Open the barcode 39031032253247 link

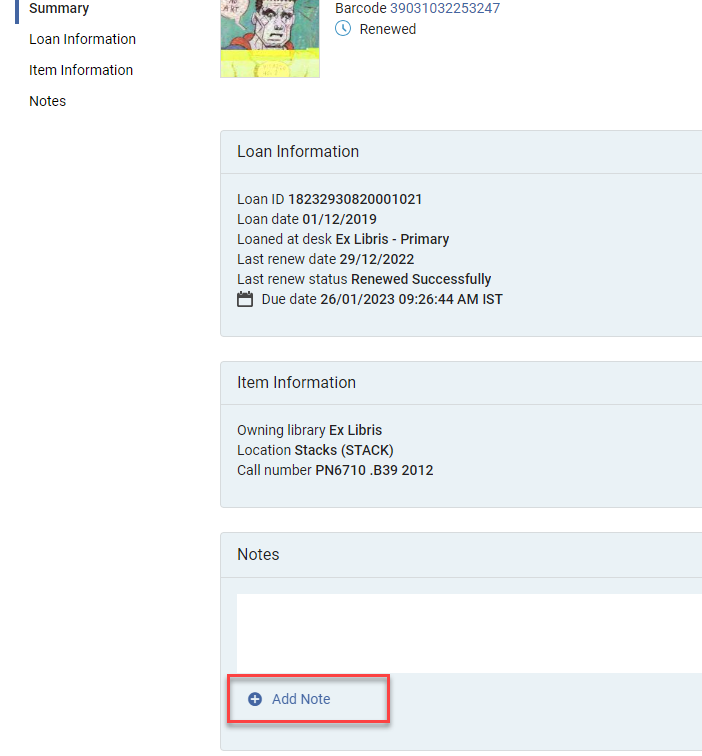coord(444,8)
